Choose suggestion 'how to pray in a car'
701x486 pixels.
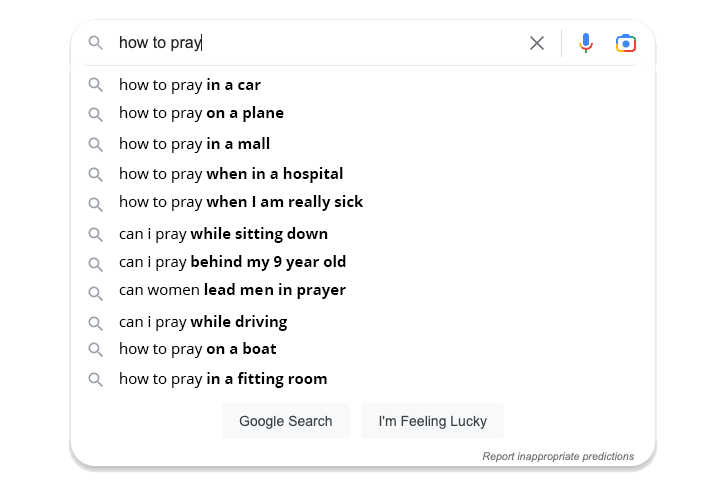(x=190, y=85)
